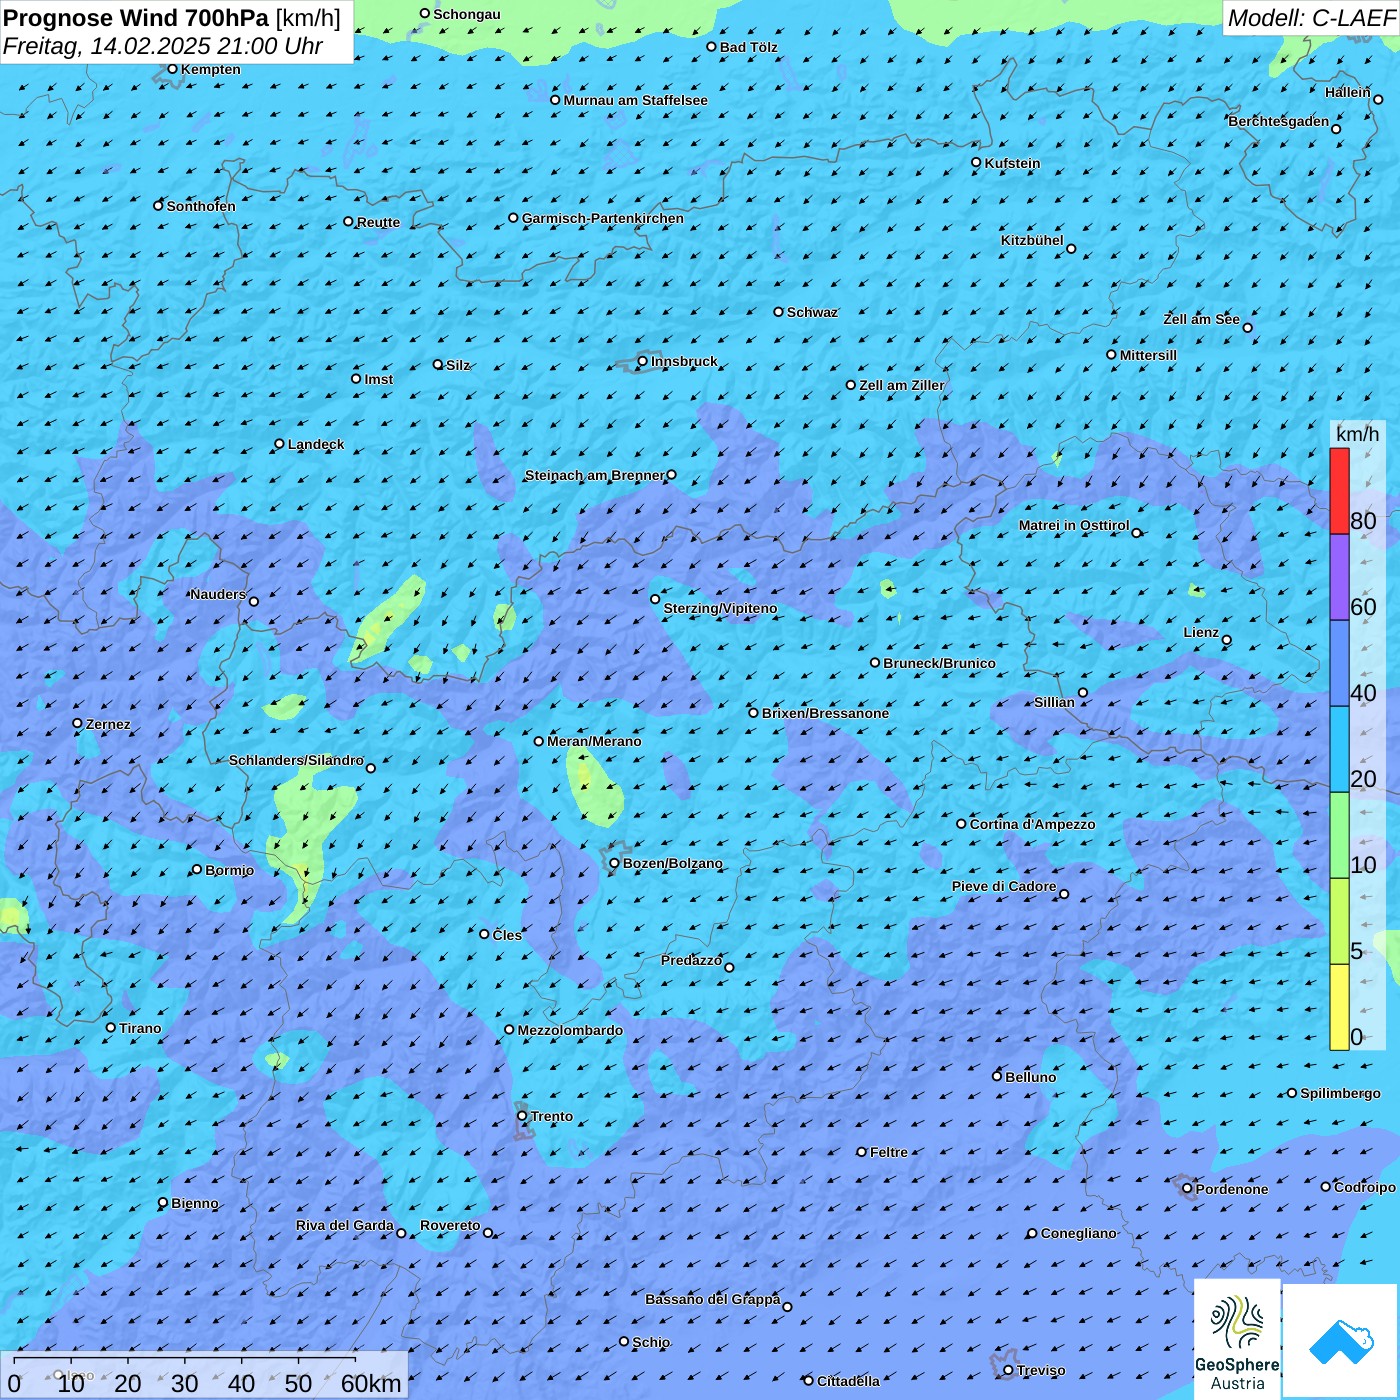The height and width of the screenshot is (1400, 1400).
Task: Select the purple 60-80 km/h legend color
Action: pyautogui.click(x=1339, y=577)
